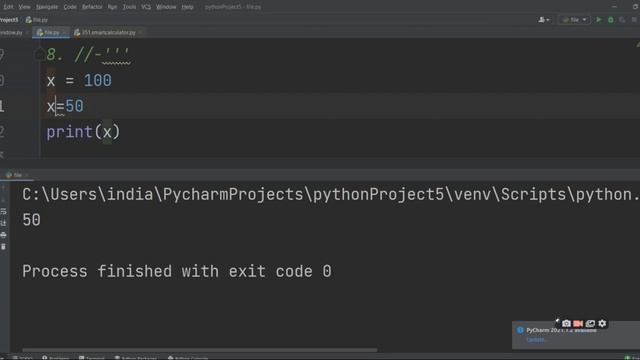The height and width of the screenshot is (360, 640).
Task: Open the View menu
Action: (x=24, y=7)
